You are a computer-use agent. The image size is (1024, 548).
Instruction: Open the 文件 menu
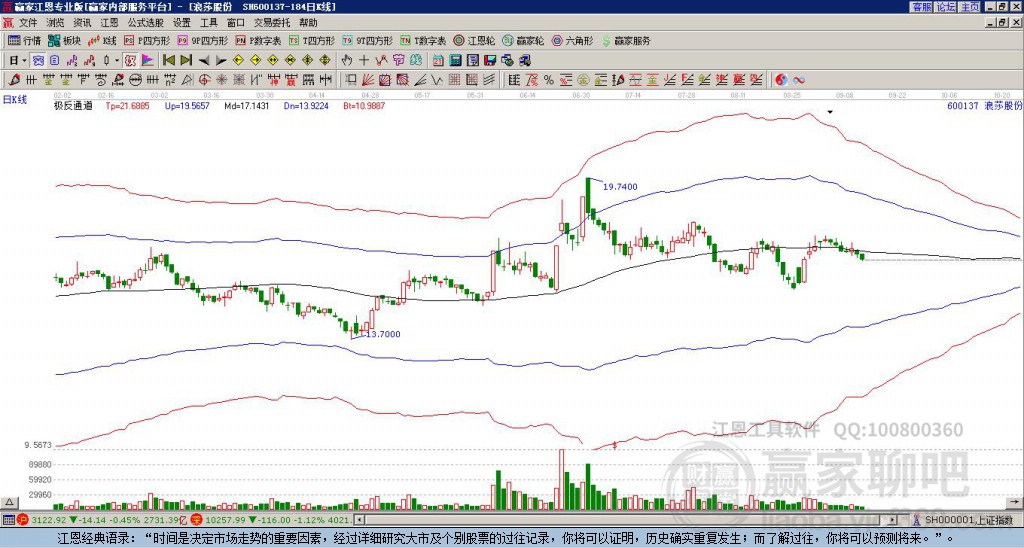(x=28, y=23)
